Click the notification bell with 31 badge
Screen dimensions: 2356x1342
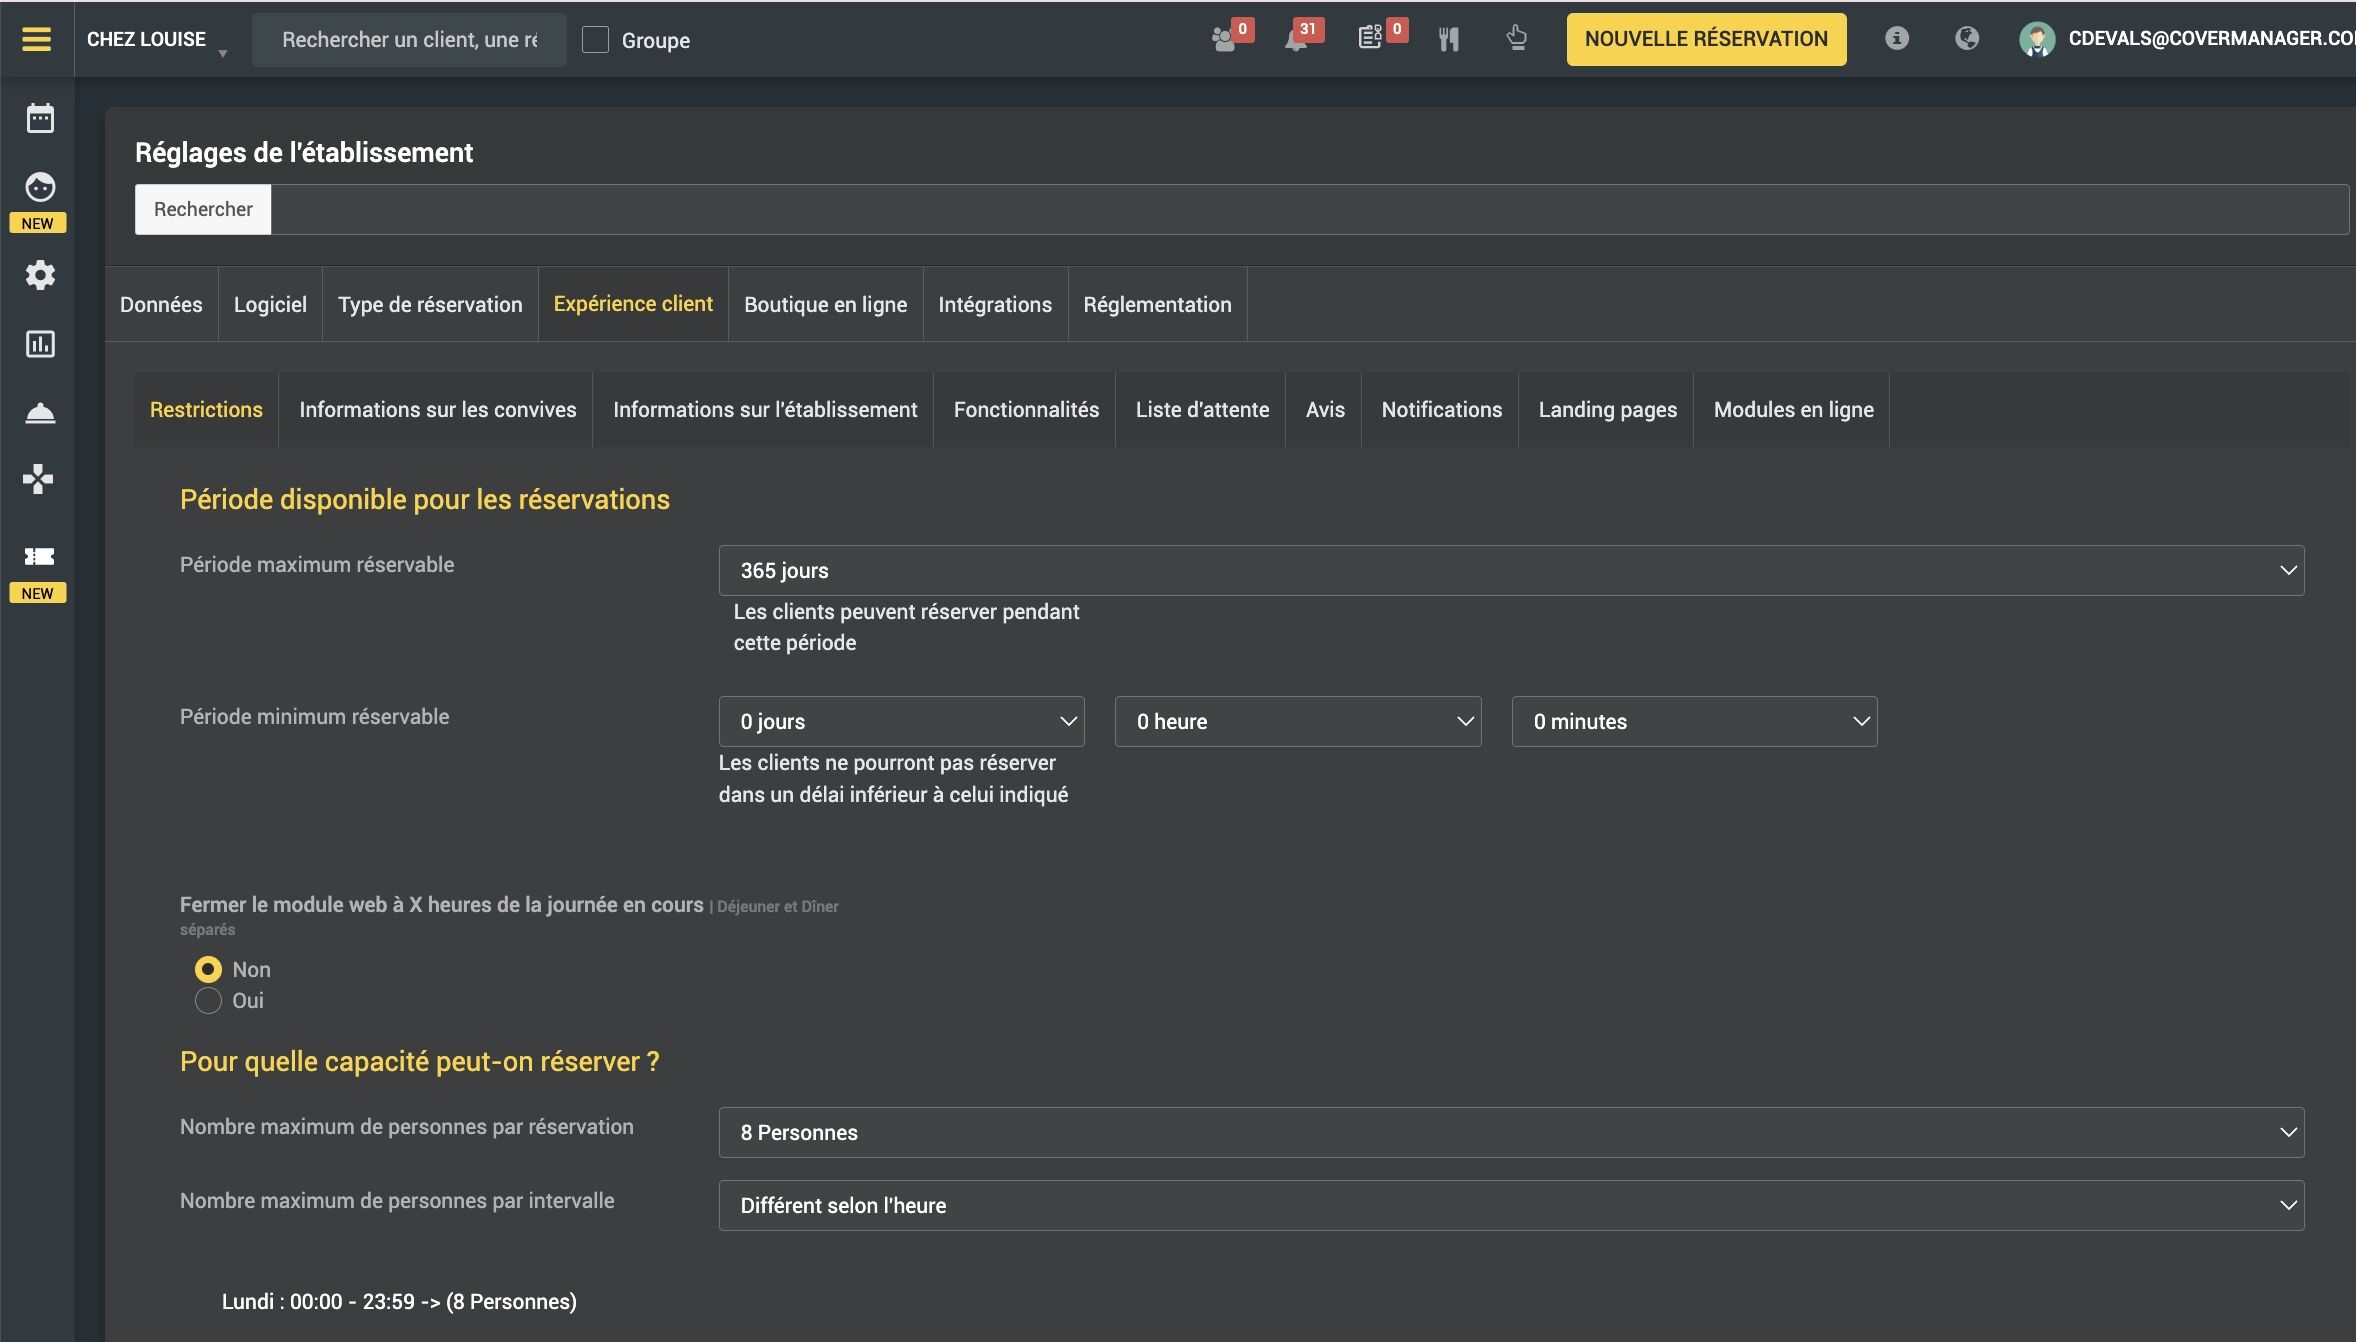1297,40
